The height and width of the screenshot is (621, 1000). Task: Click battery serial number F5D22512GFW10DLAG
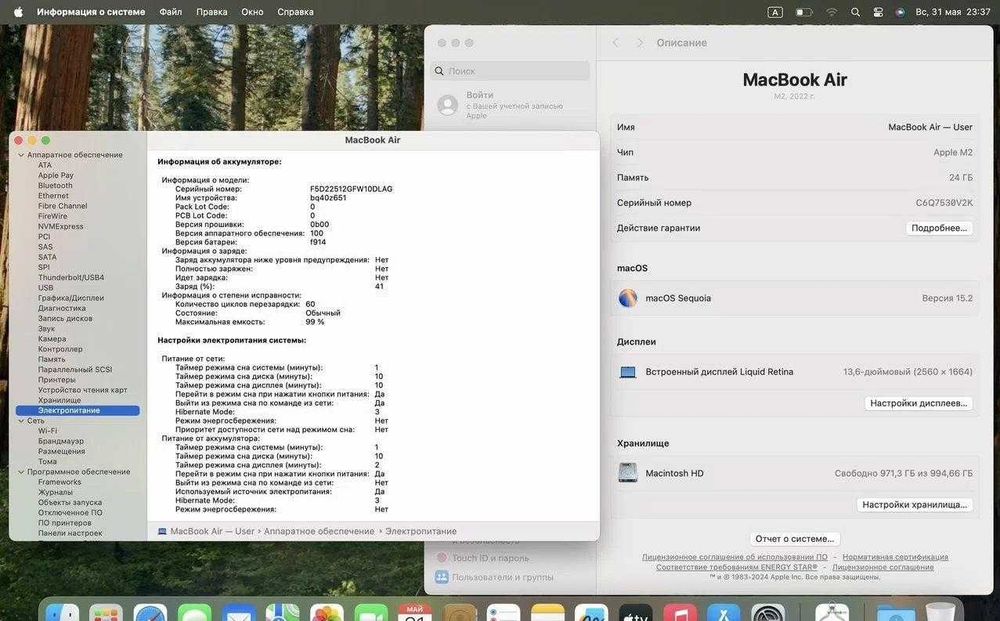tap(351, 189)
